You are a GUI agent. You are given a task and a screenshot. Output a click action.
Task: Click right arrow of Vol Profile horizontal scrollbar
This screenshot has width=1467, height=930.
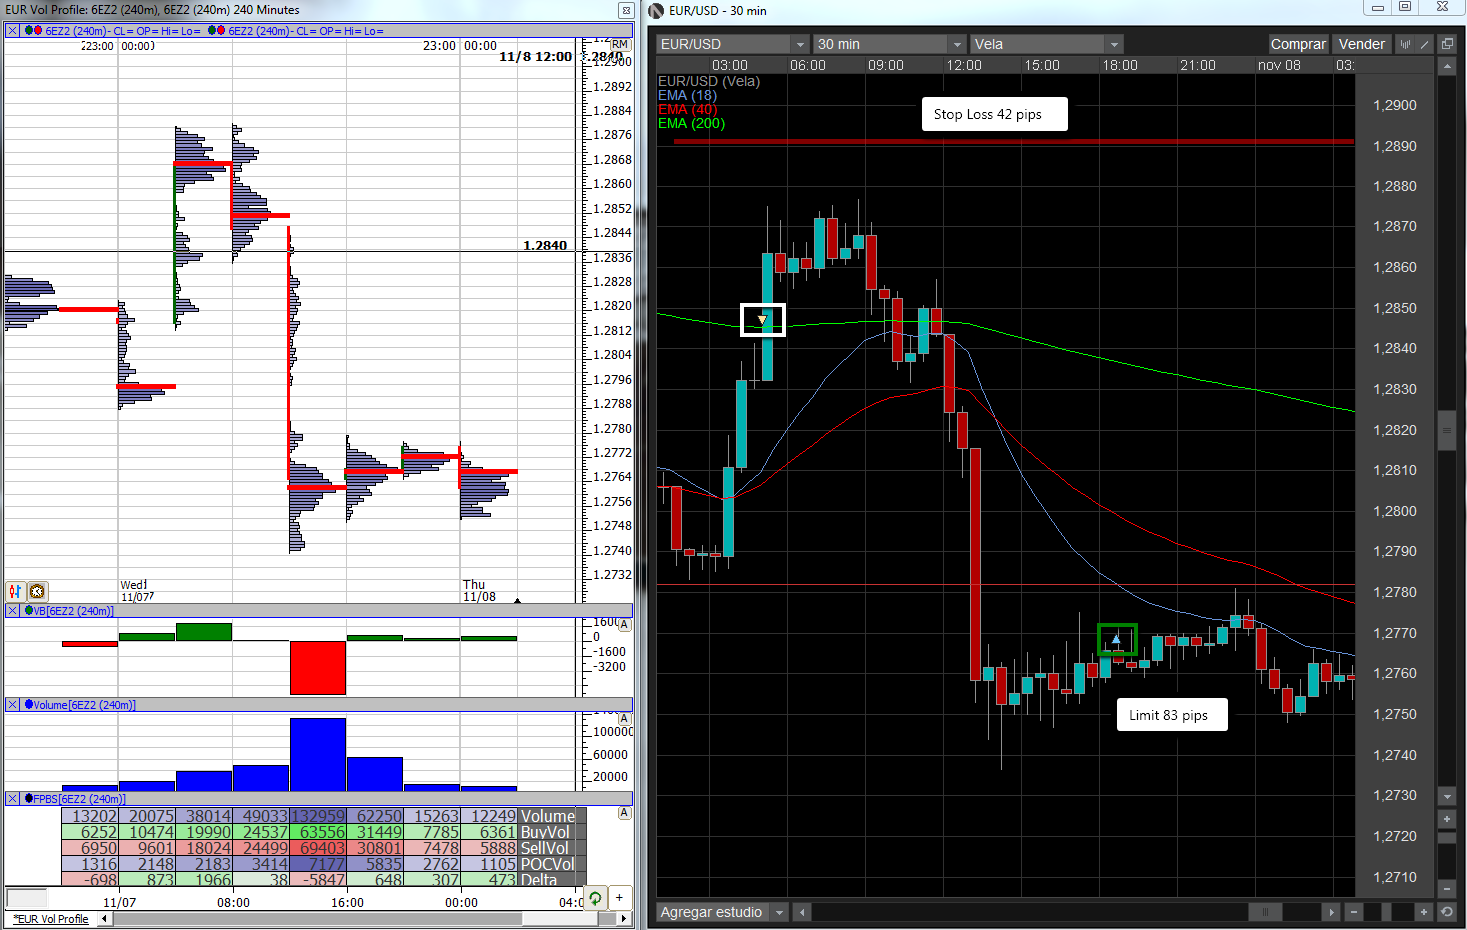tap(624, 919)
